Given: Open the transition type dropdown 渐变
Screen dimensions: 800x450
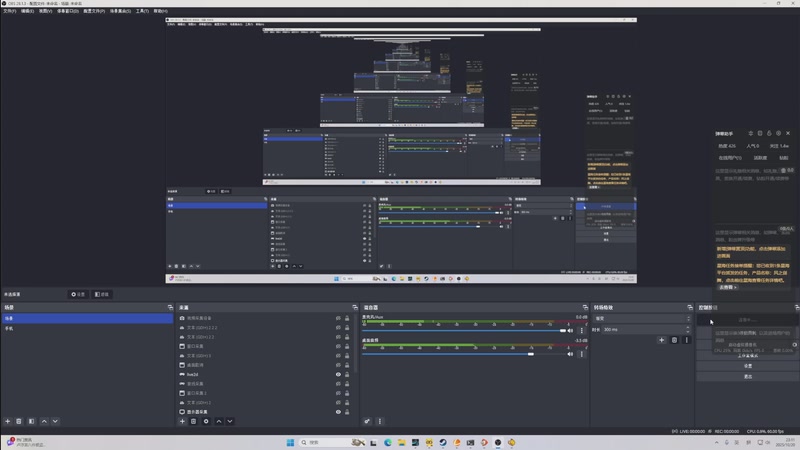Looking at the screenshot, I should [642, 318].
